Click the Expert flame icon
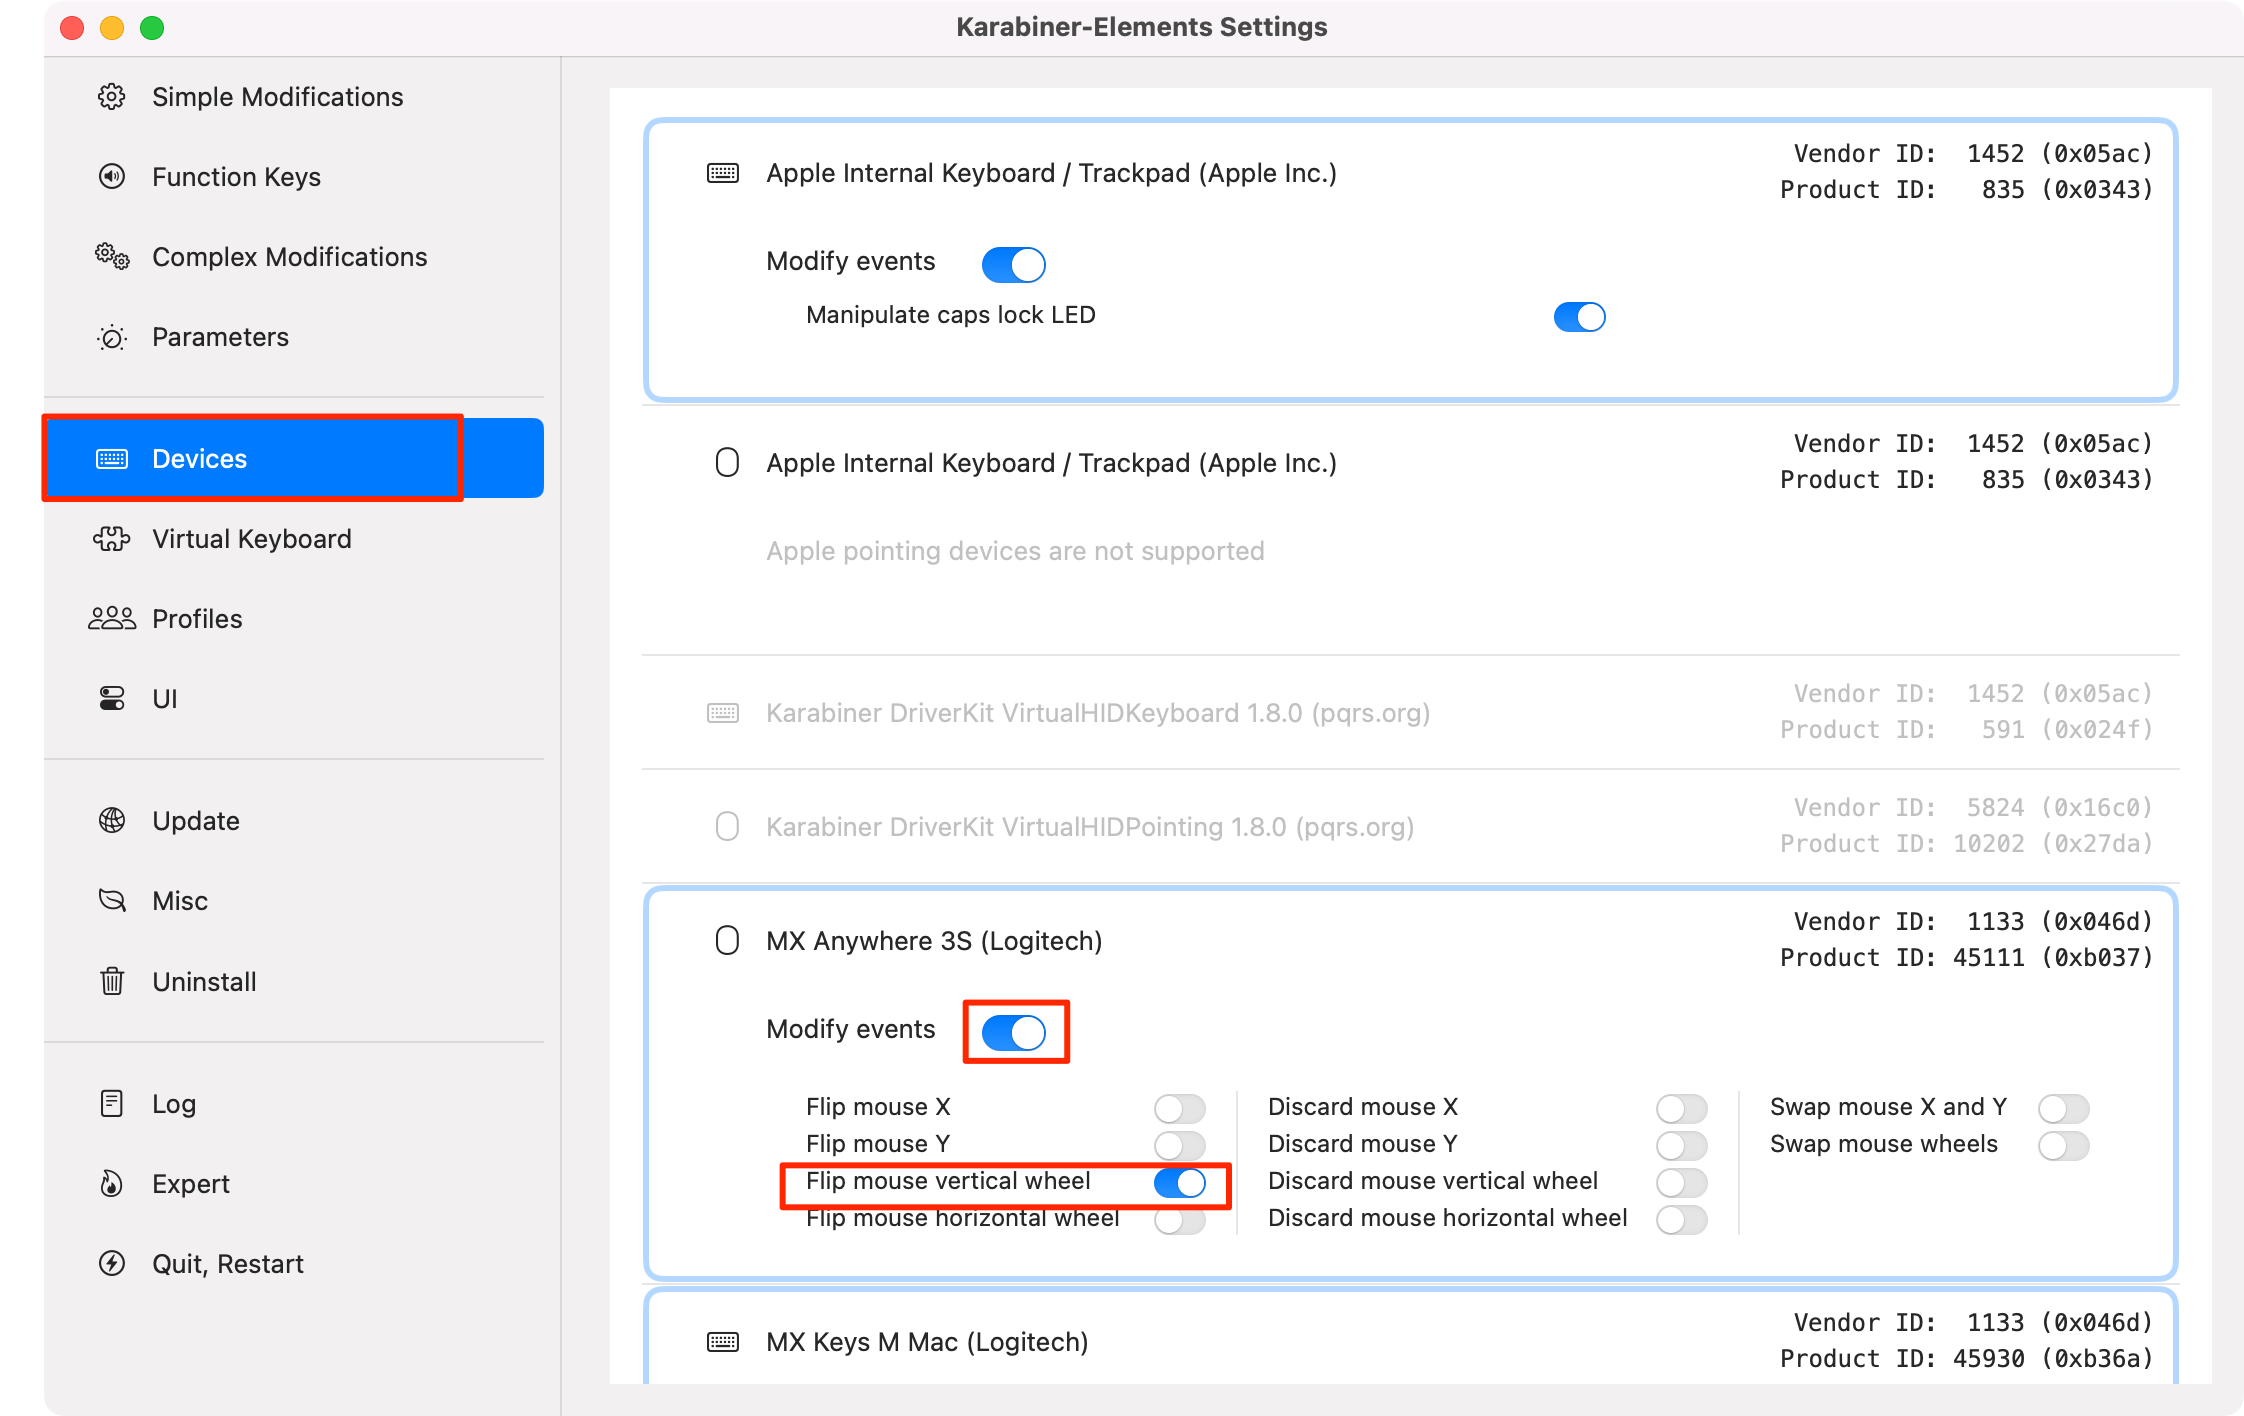 coord(112,1184)
